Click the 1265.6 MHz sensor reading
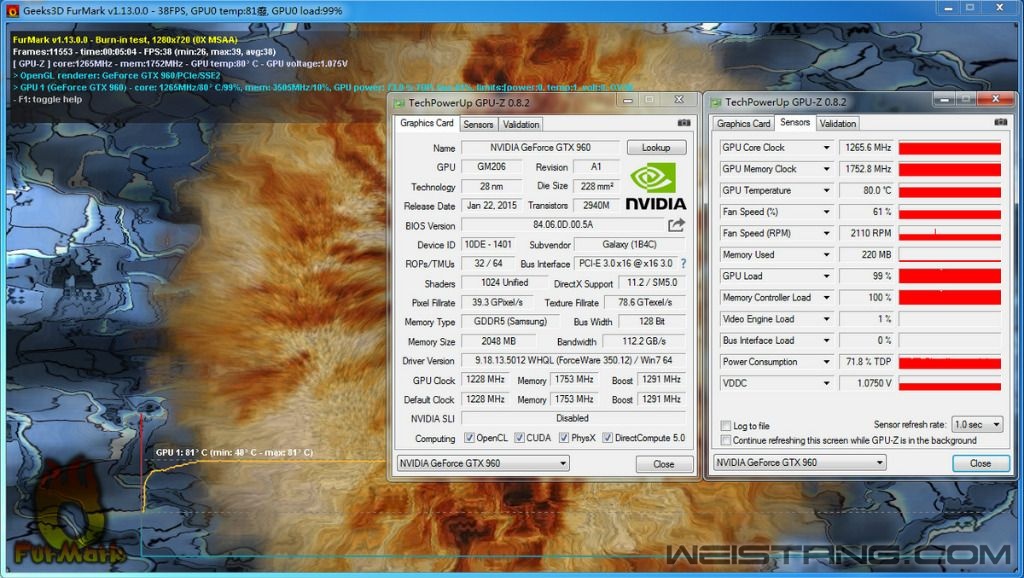 tap(867, 148)
